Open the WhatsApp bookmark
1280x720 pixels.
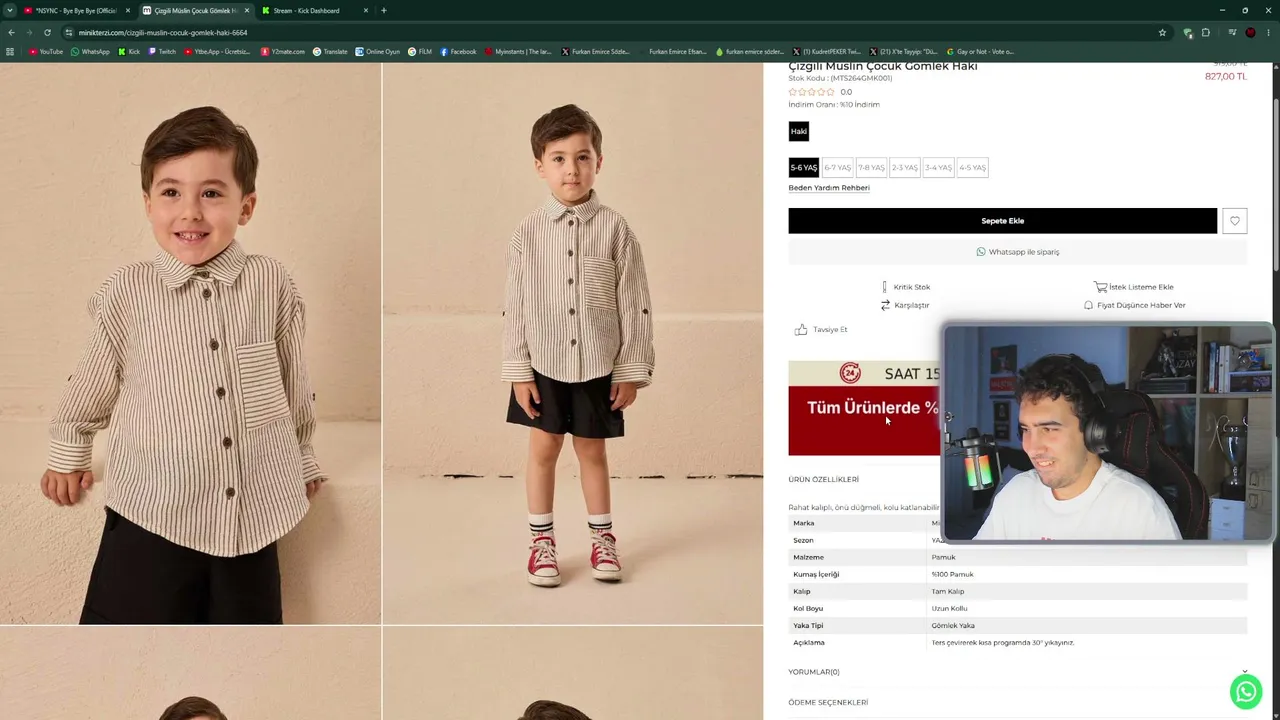click(91, 51)
